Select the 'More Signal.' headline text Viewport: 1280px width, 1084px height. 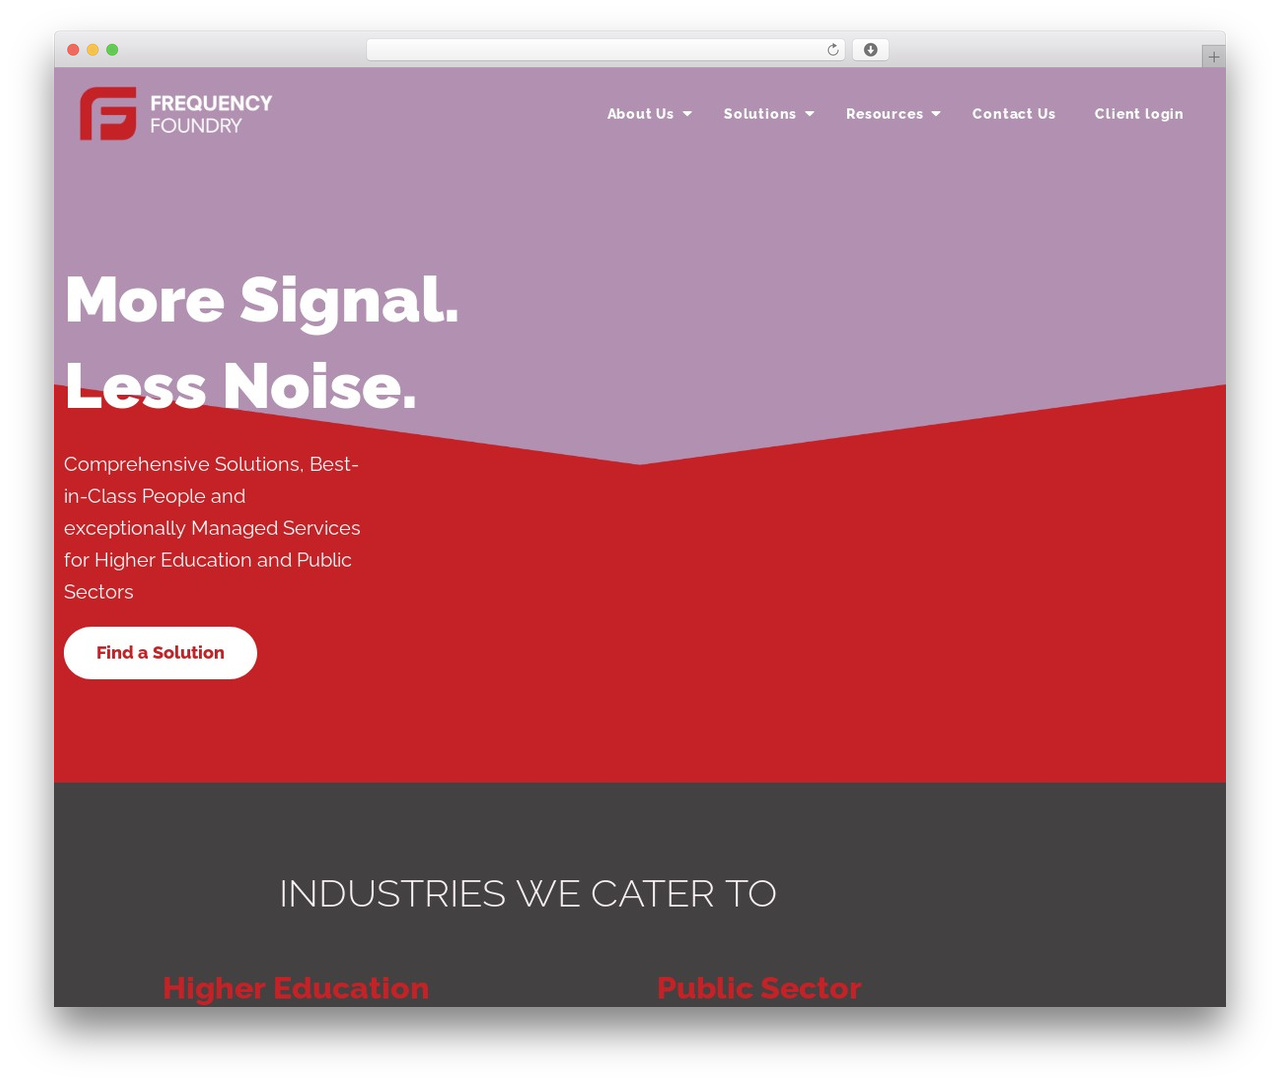pyautogui.click(x=262, y=300)
